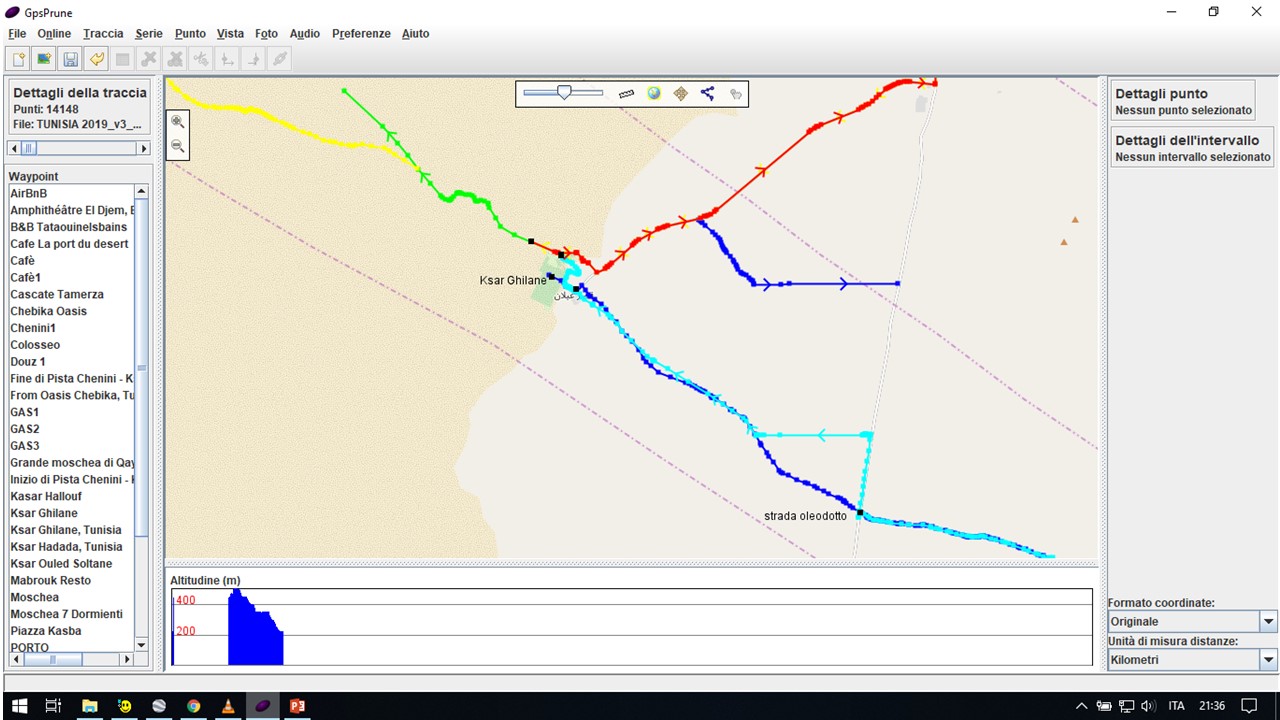Click the waypoint list scroll-down arrow

point(141,645)
